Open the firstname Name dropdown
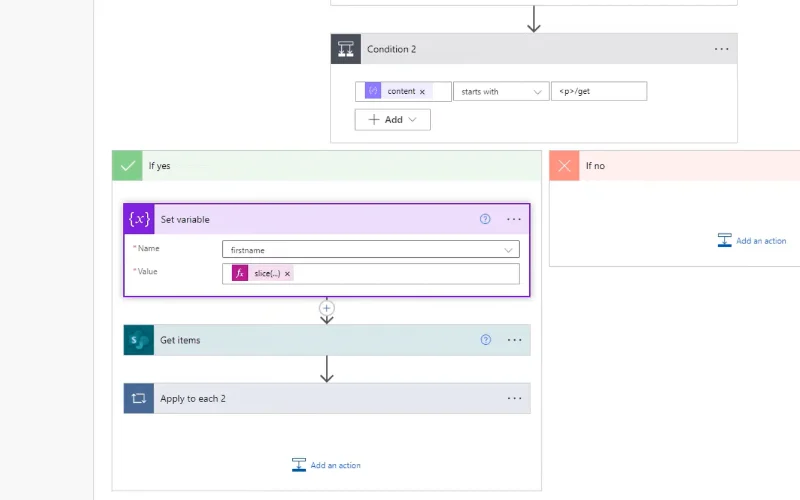Viewport: 800px width, 500px height. (371, 249)
